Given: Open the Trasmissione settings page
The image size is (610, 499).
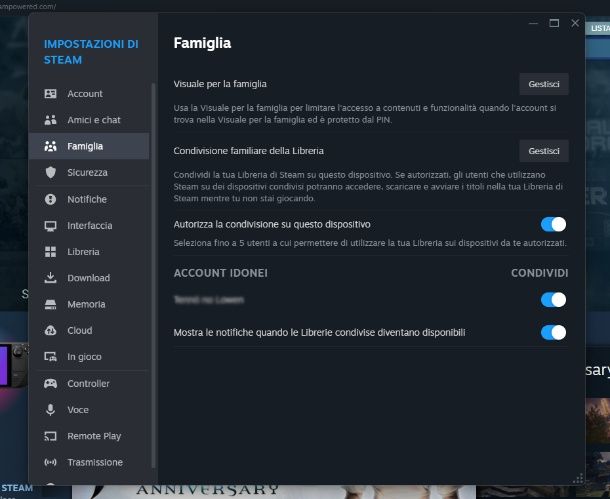Looking at the screenshot, I should 89,462.
